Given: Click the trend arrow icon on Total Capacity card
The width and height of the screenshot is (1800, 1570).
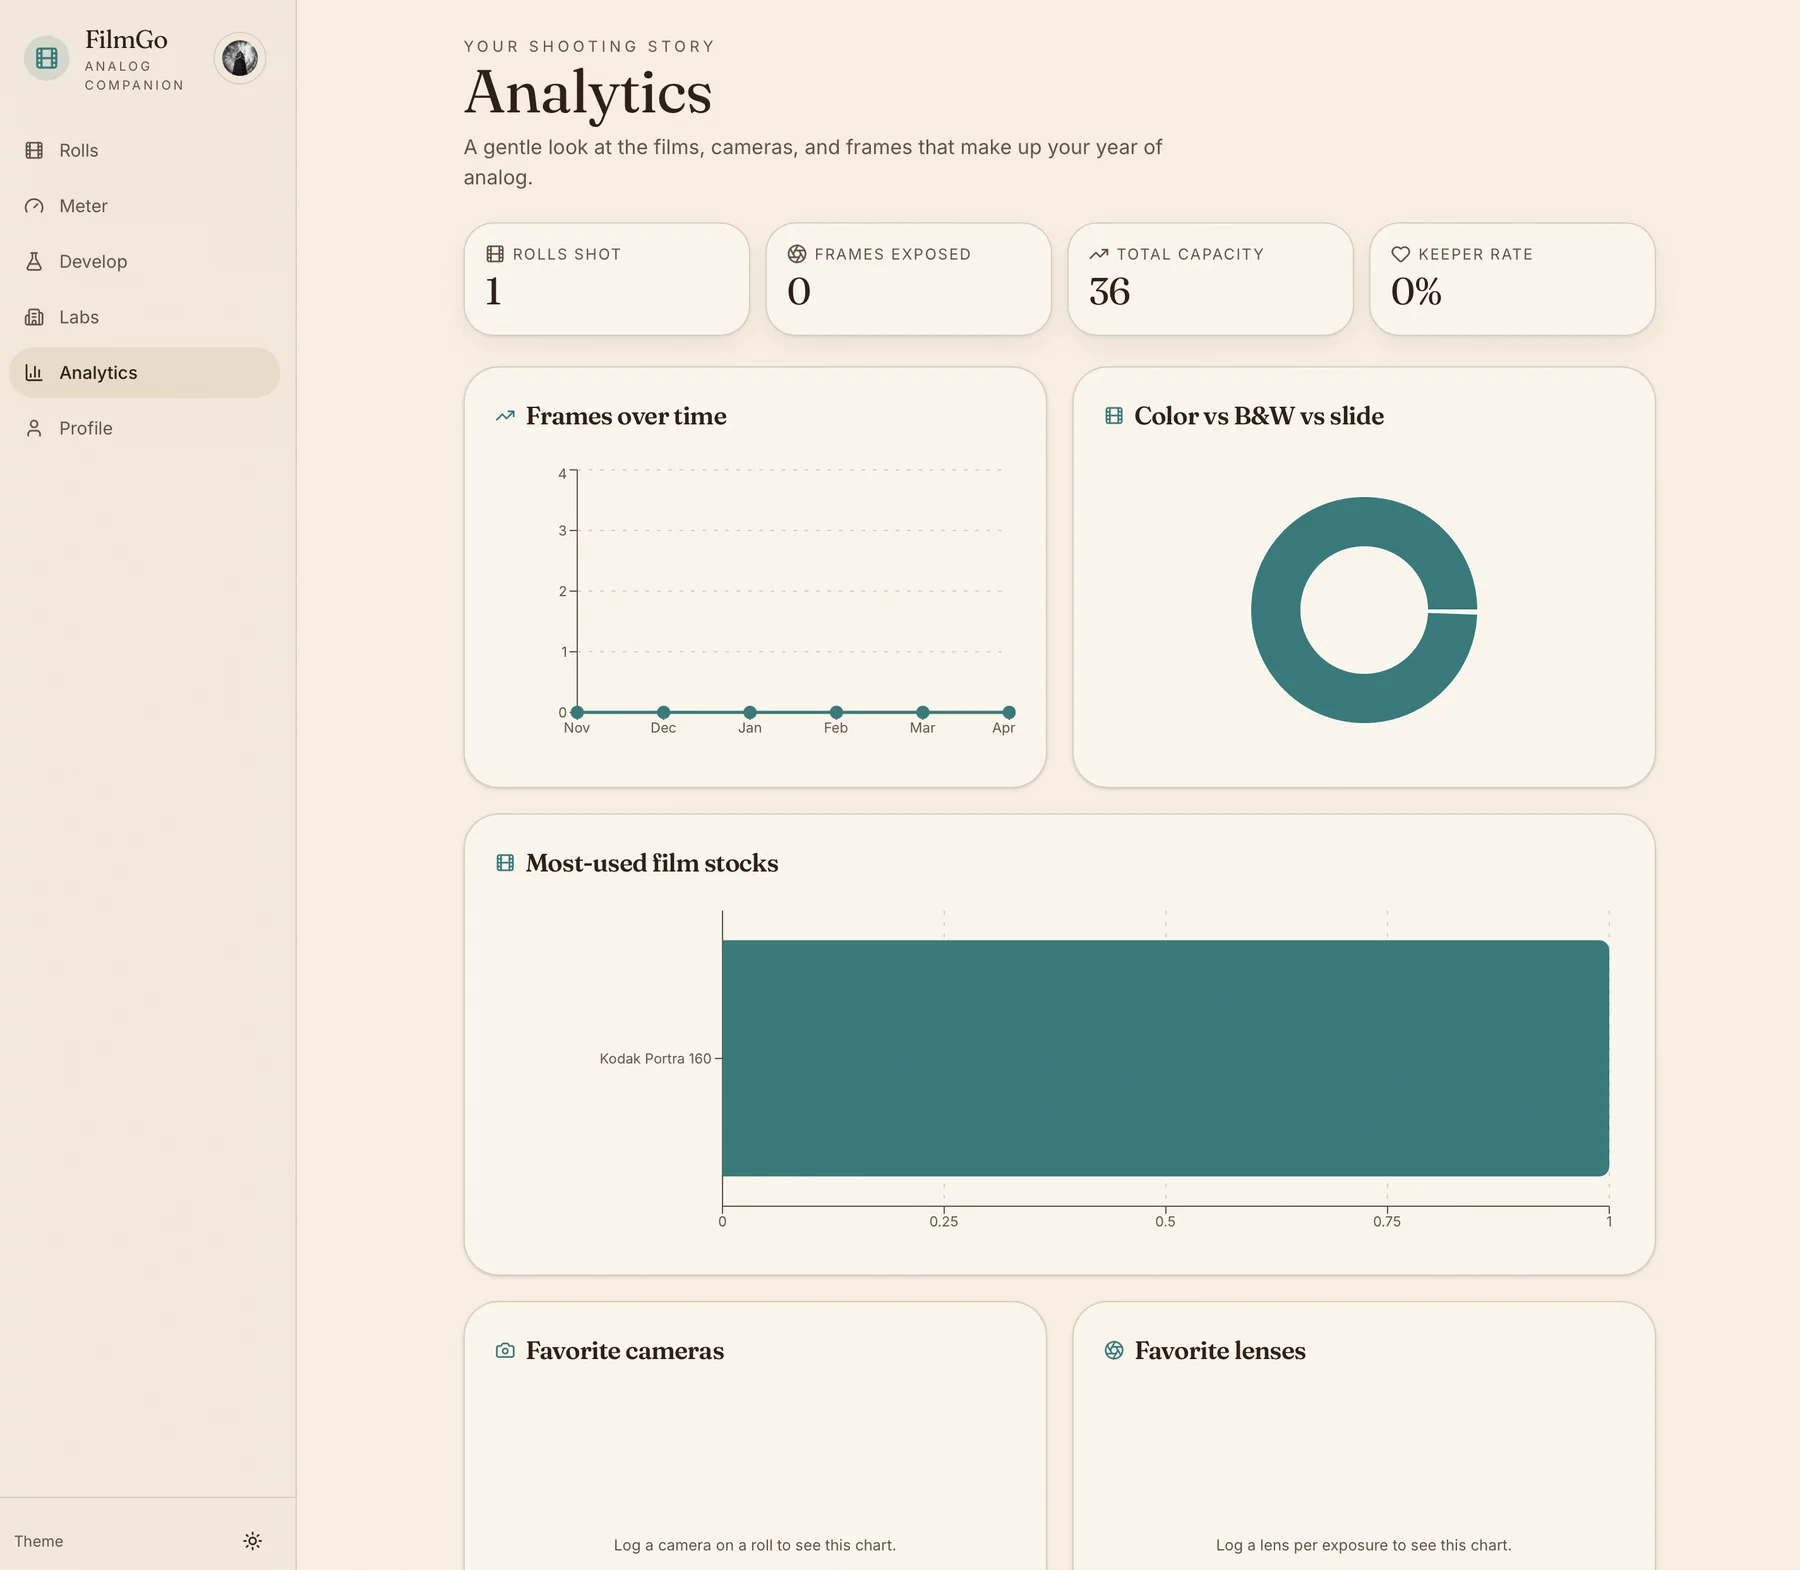Looking at the screenshot, I should 1099,254.
